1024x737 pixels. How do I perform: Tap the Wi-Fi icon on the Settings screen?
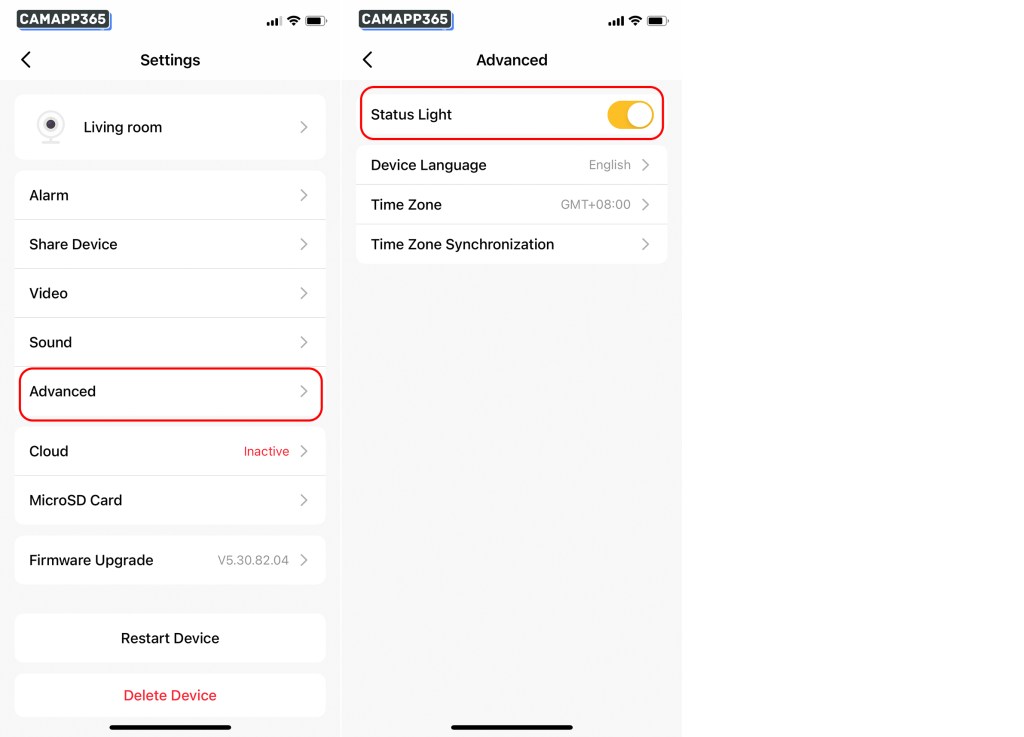click(x=294, y=21)
